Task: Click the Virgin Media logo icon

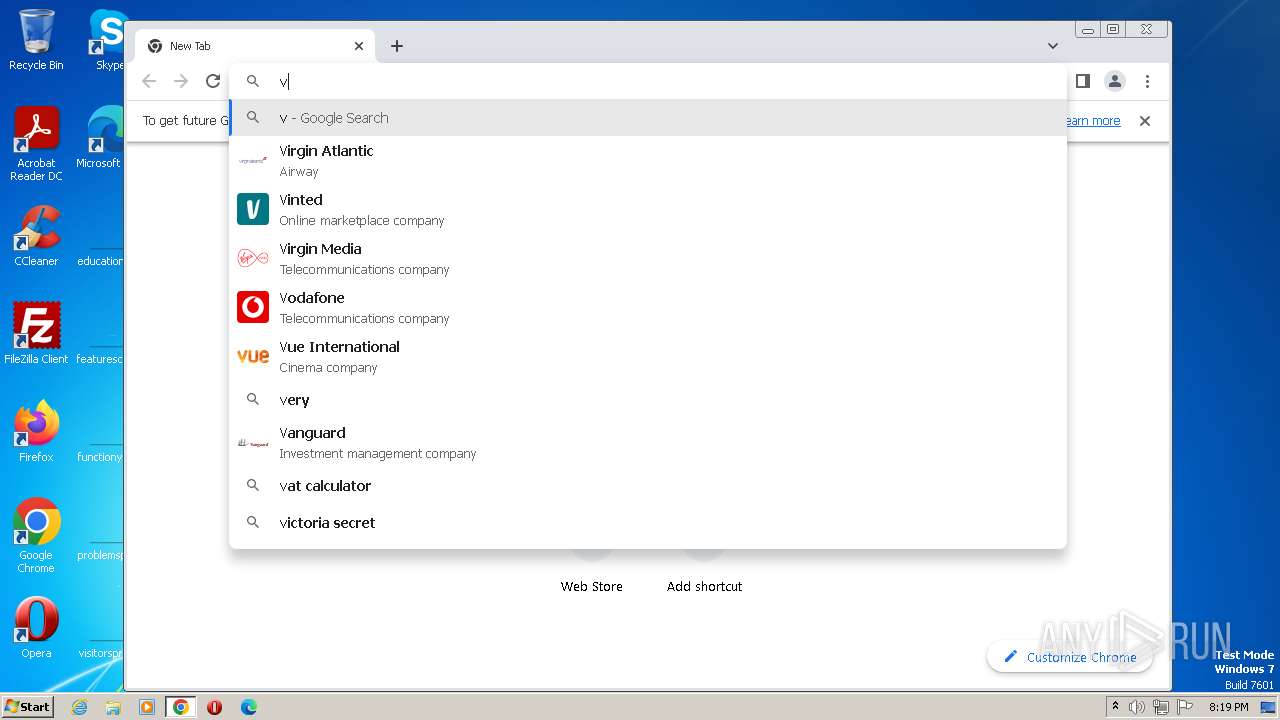Action: 253,258
